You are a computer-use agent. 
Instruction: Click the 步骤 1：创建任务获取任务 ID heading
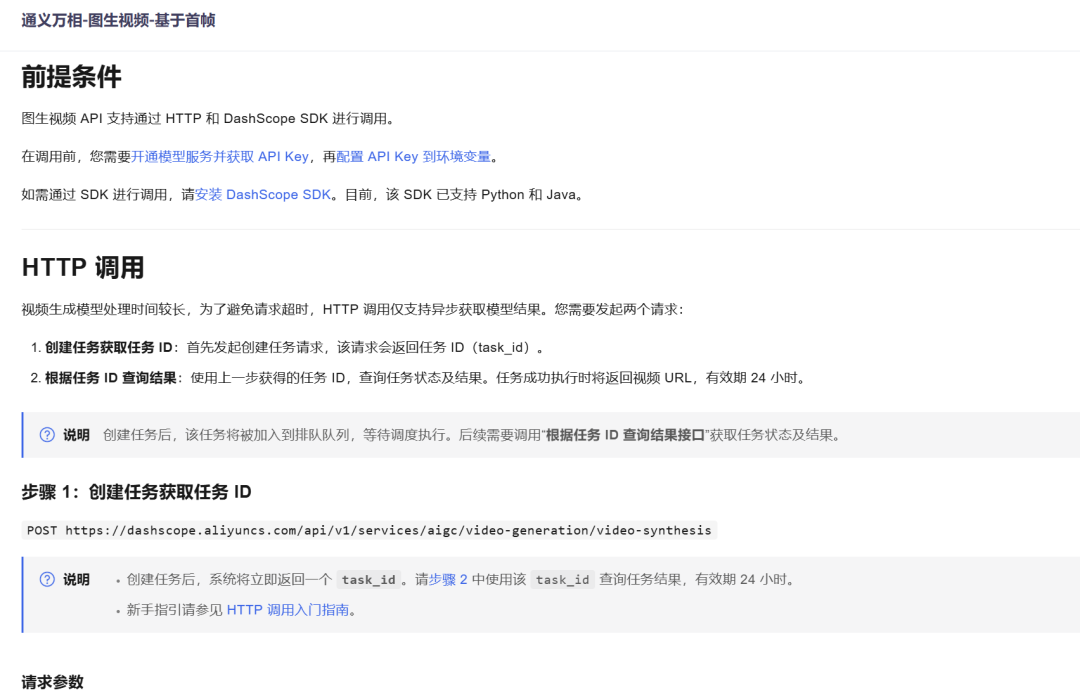click(136, 492)
